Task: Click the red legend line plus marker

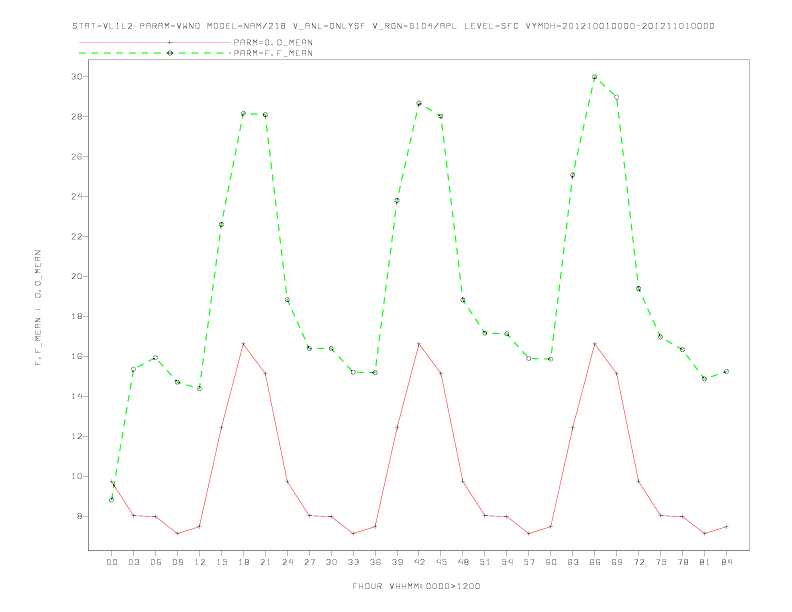Action: click(170, 42)
